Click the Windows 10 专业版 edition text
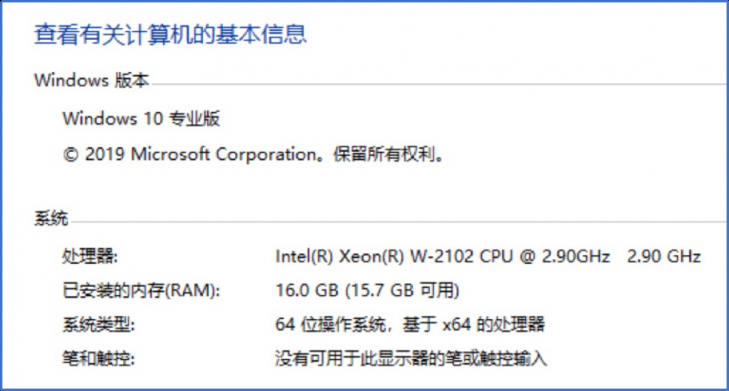 pyautogui.click(x=141, y=119)
